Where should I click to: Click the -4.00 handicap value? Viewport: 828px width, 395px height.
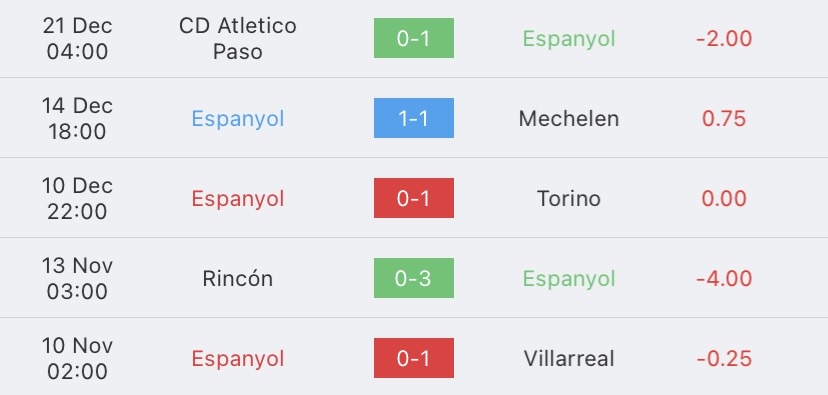(724, 278)
